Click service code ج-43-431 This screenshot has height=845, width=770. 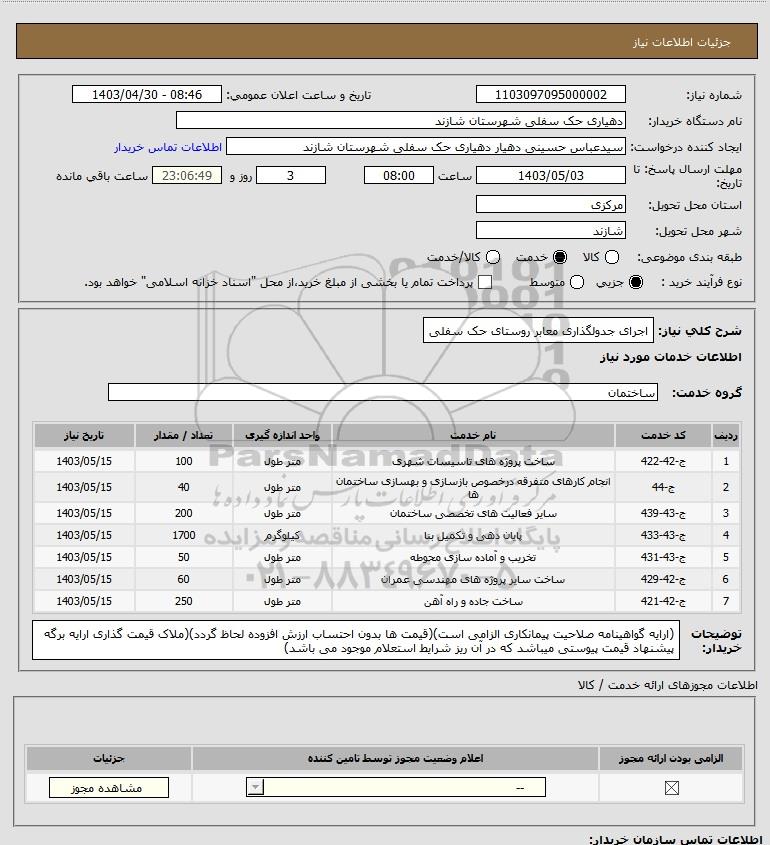pyautogui.click(x=663, y=557)
